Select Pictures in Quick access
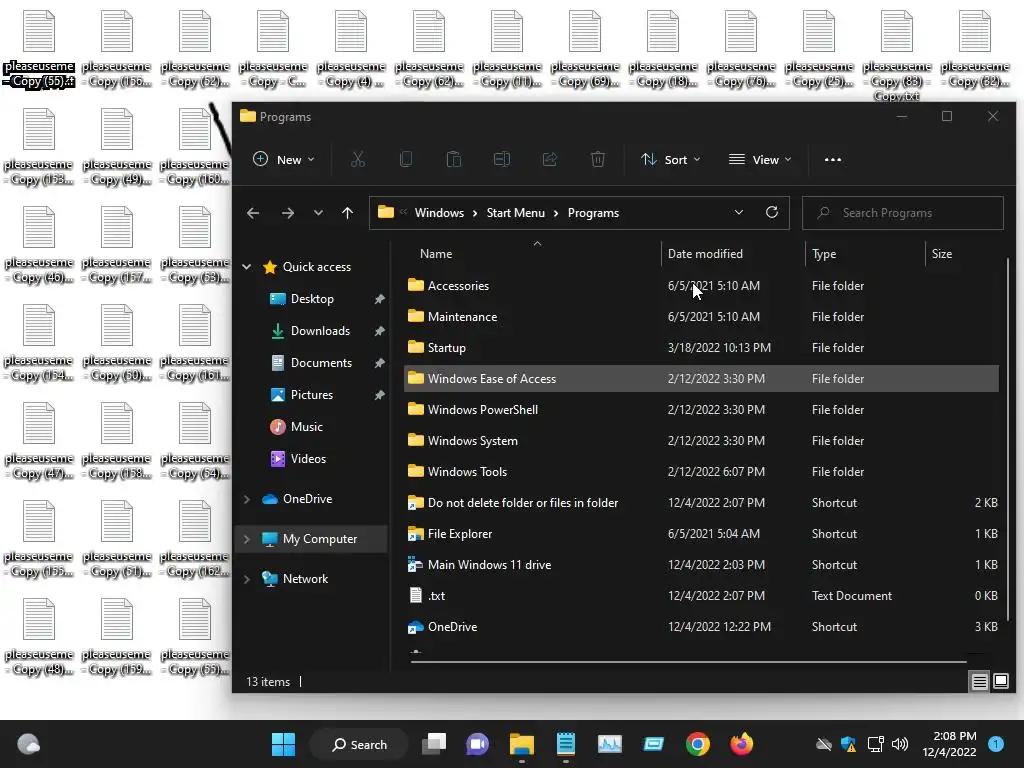1024x768 pixels. click(x=312, y=395)
